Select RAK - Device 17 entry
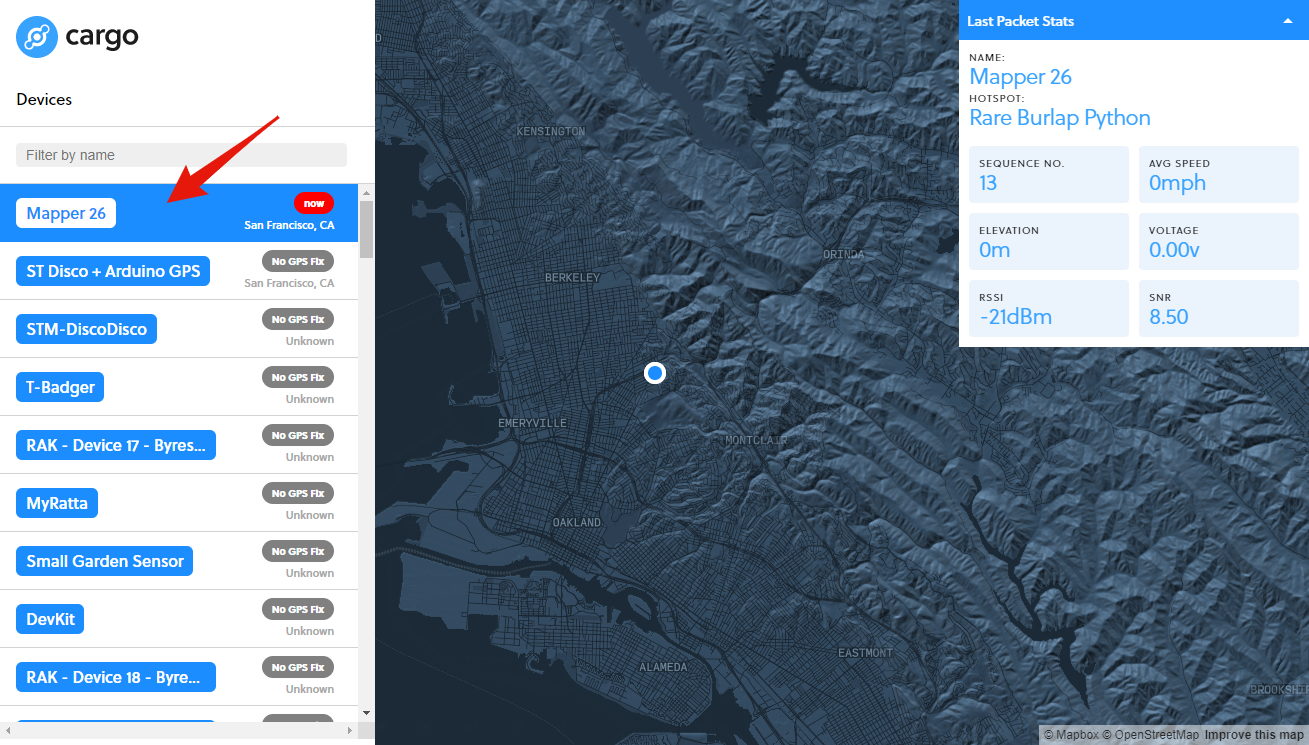The width and height of the screenshot is (1309, 745). tap(116, 445)
